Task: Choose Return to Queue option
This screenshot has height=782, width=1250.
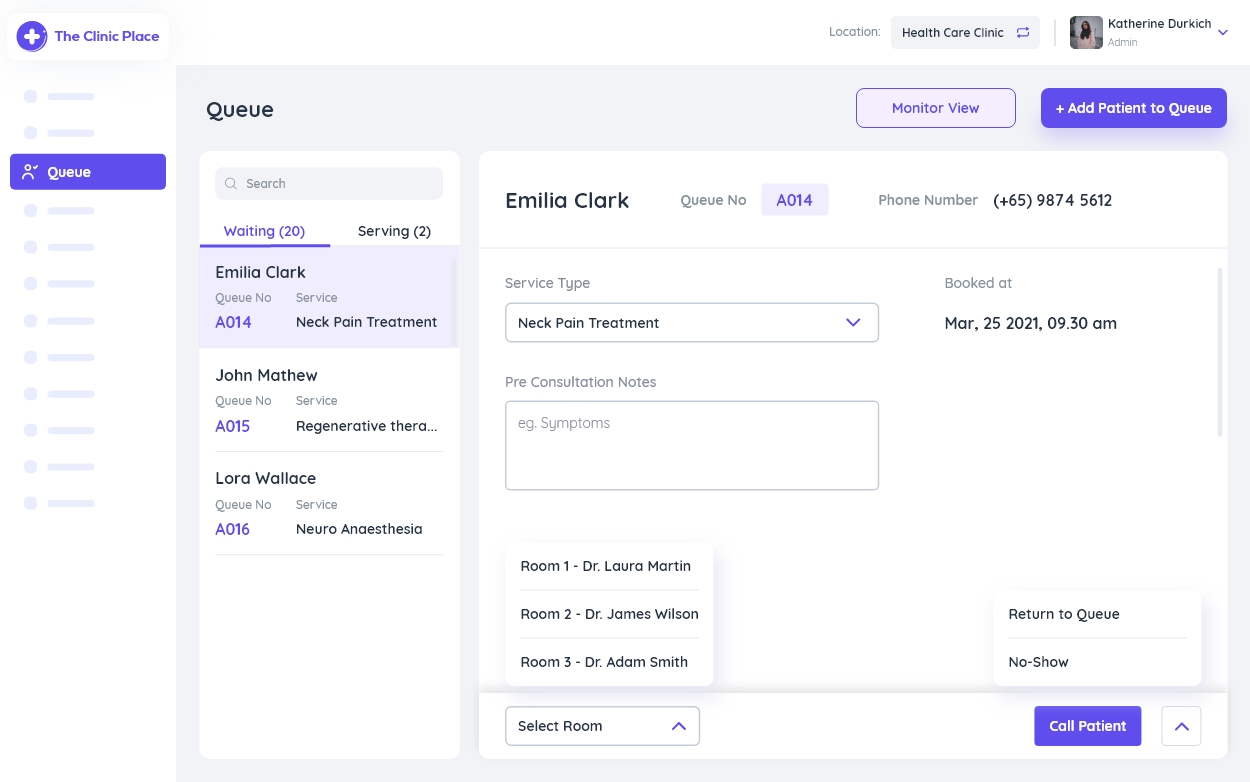Action: (1063, 614)
